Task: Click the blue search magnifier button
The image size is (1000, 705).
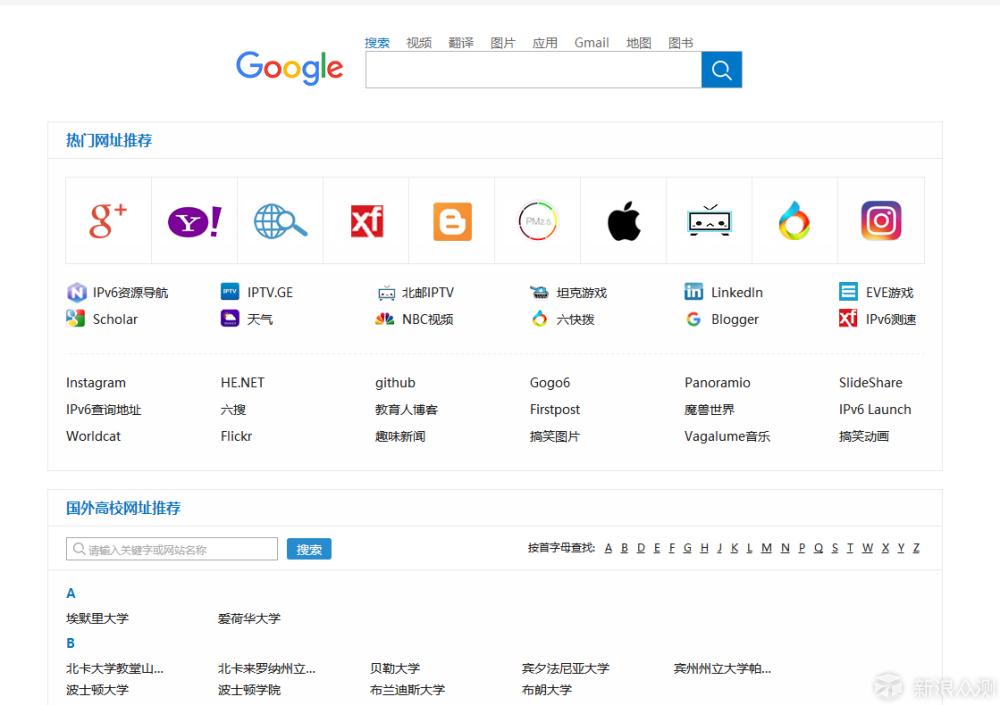Action: coord(721,70)
